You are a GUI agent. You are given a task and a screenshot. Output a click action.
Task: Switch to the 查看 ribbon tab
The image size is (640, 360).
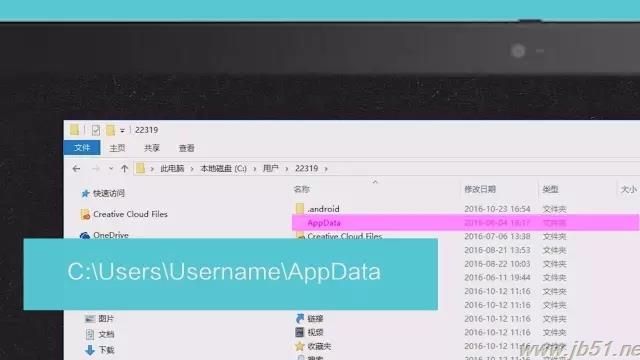point(187,148)
